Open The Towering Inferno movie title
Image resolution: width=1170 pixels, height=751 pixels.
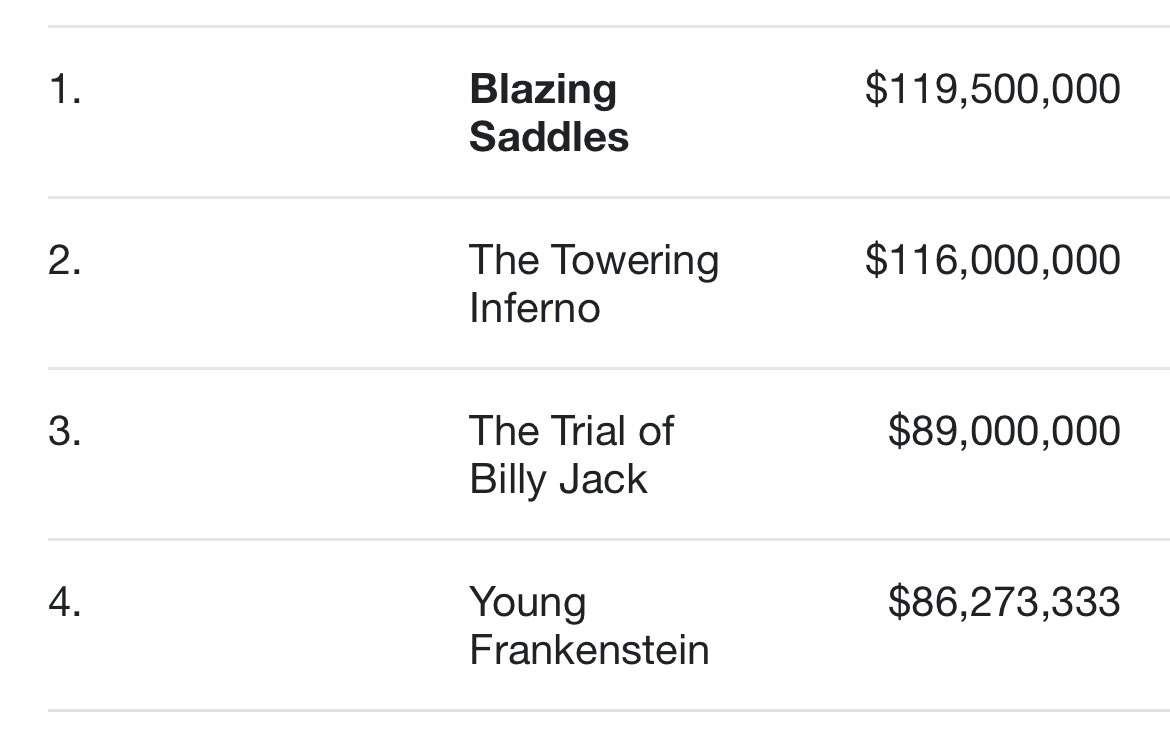(x=594, y=284)
